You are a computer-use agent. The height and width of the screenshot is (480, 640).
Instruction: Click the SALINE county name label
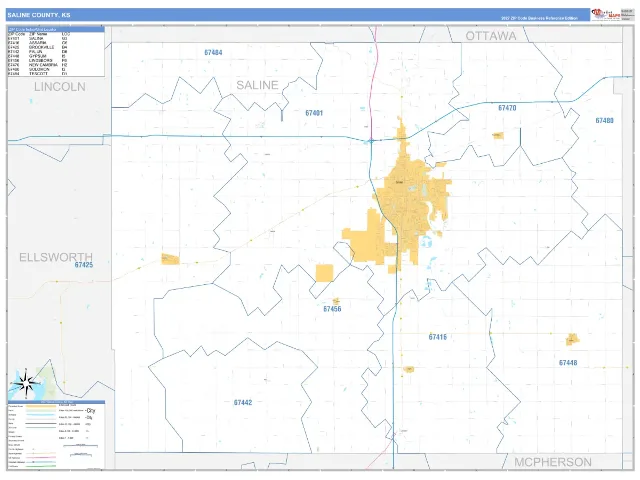(x=257, y=85)
